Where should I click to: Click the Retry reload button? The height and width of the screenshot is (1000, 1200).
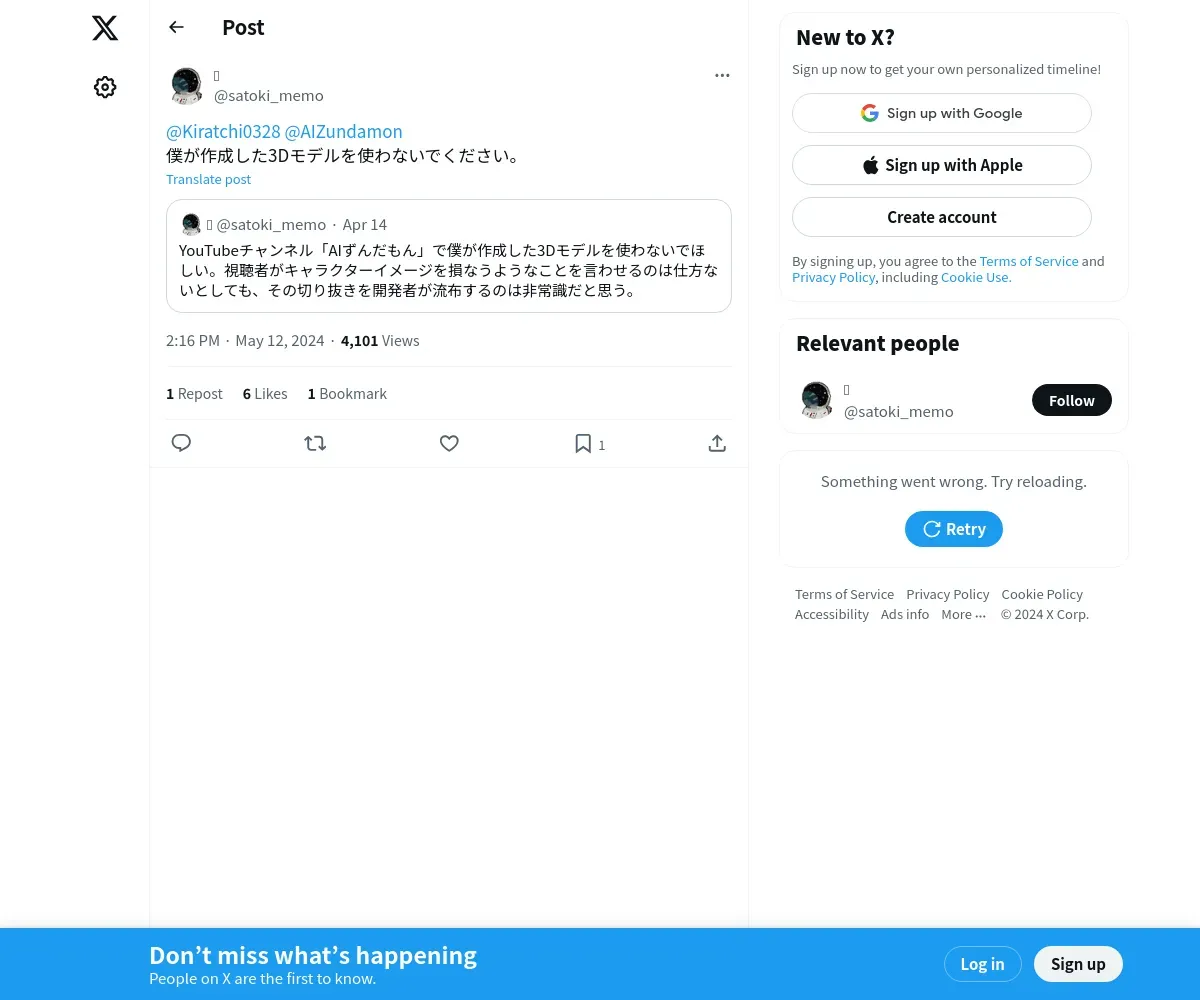pos(954,529)
